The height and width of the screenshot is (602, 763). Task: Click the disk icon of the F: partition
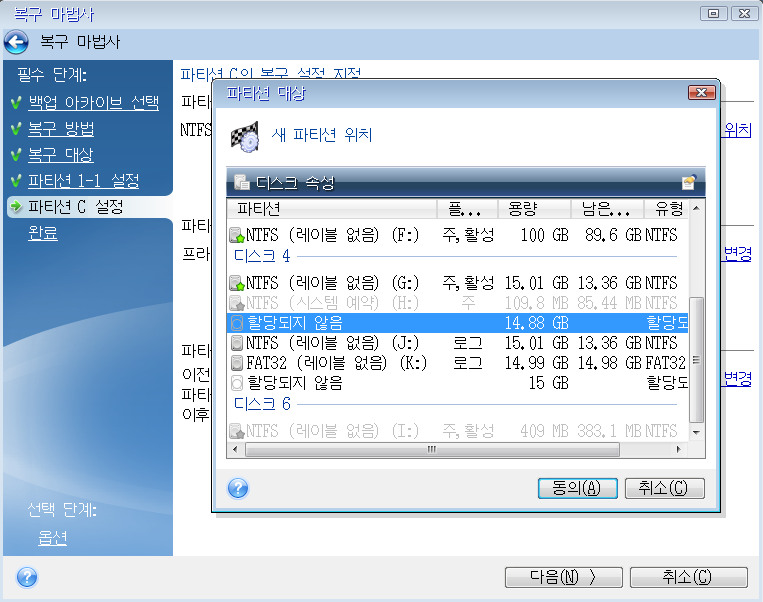tap(237, 236)
